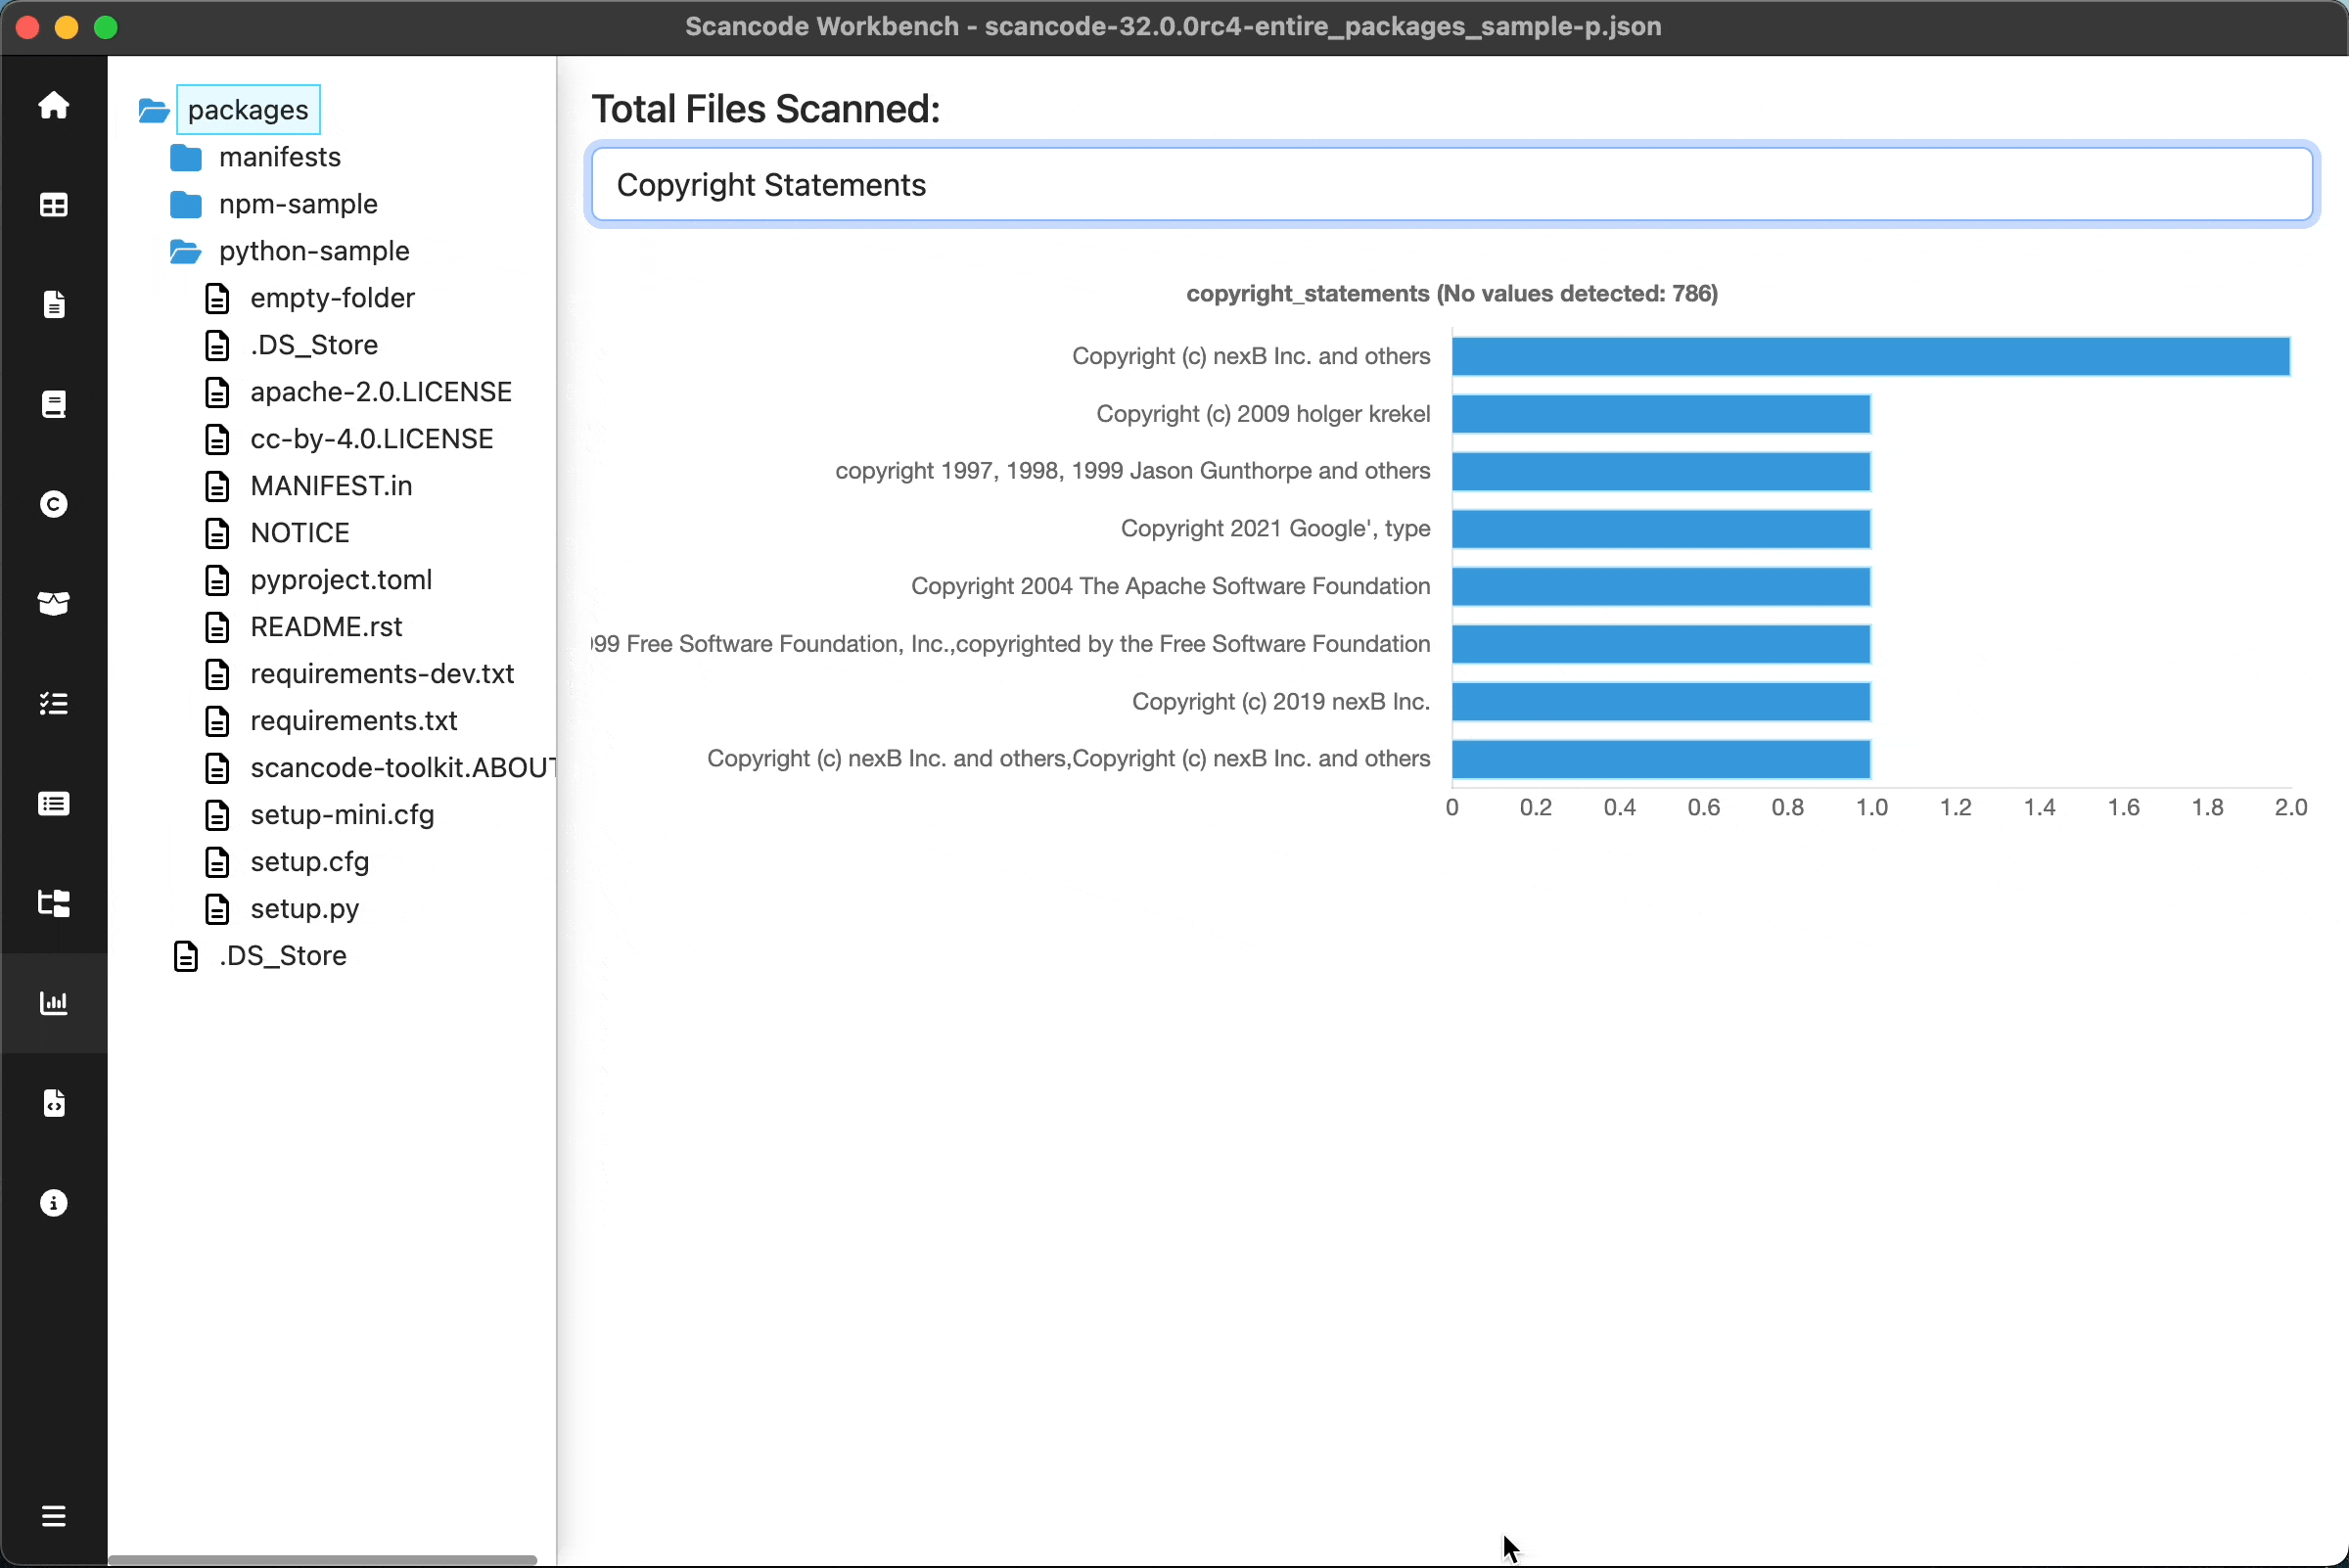This screenshot has height=1568, width=2349.
Task: Click the requirements.txt file icon
Action: tap(217, 721)
